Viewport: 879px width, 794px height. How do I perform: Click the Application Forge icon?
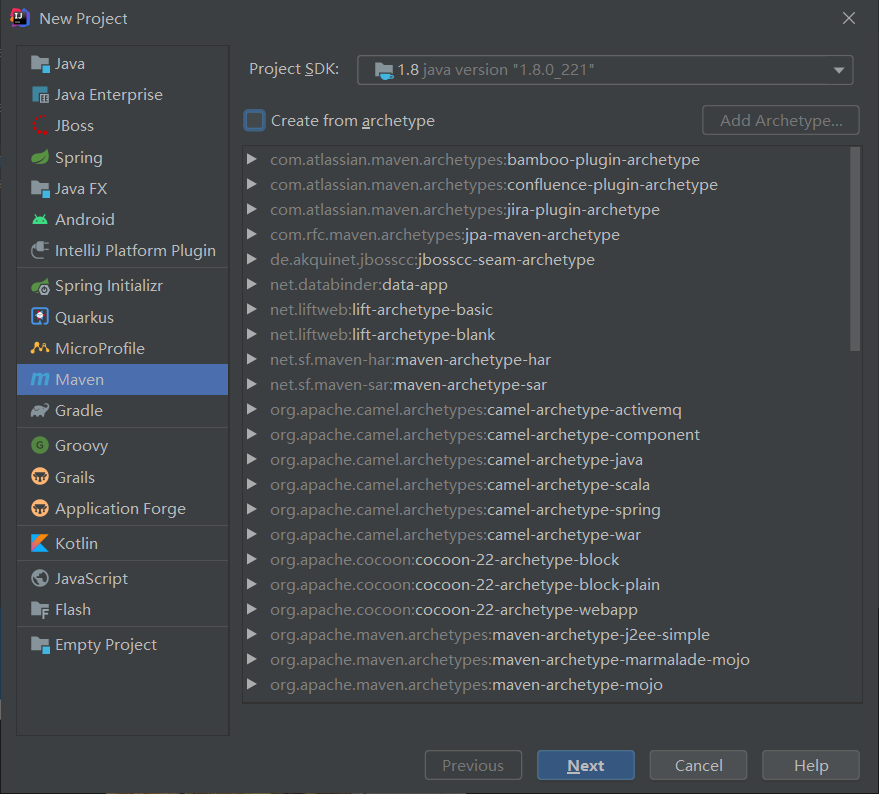click(x=40, y=508)
